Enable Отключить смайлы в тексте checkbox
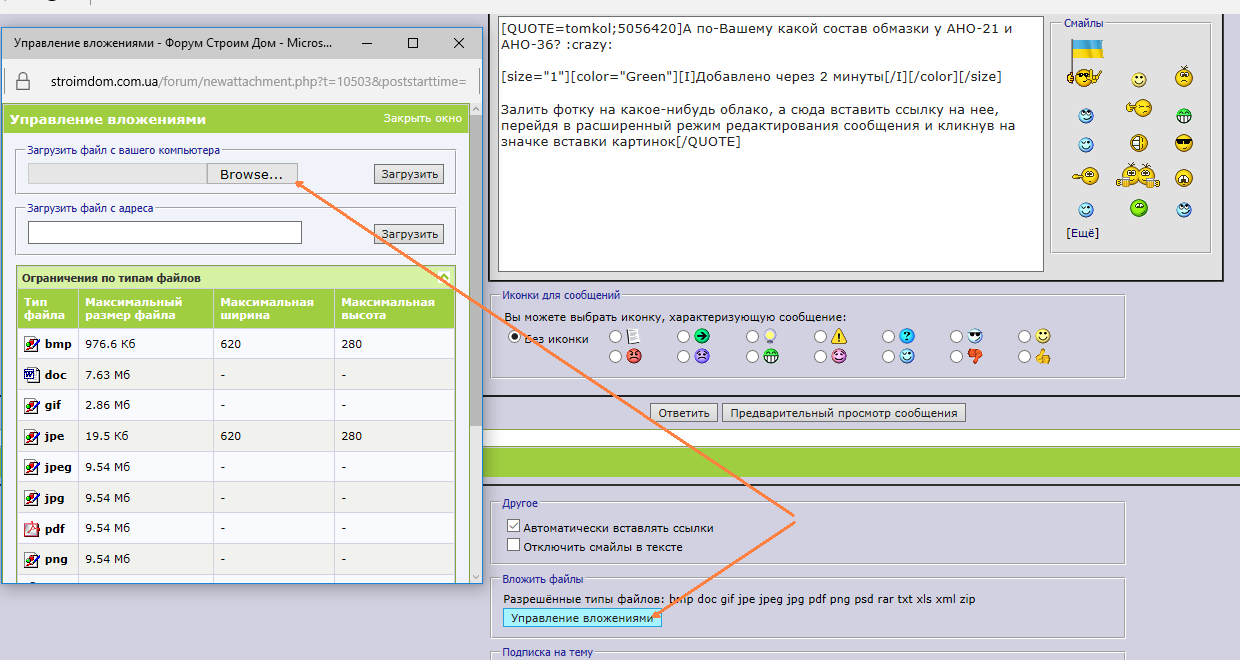 [x=514, y=545]
